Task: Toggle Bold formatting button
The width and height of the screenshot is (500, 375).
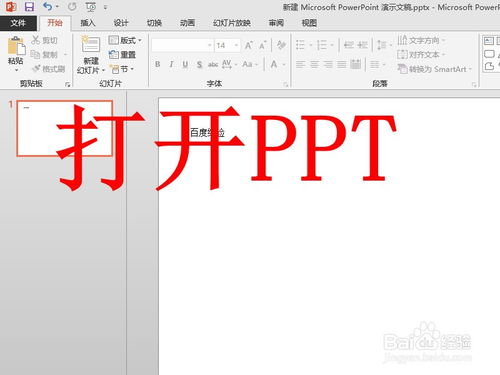Action: tap(158, 64)
